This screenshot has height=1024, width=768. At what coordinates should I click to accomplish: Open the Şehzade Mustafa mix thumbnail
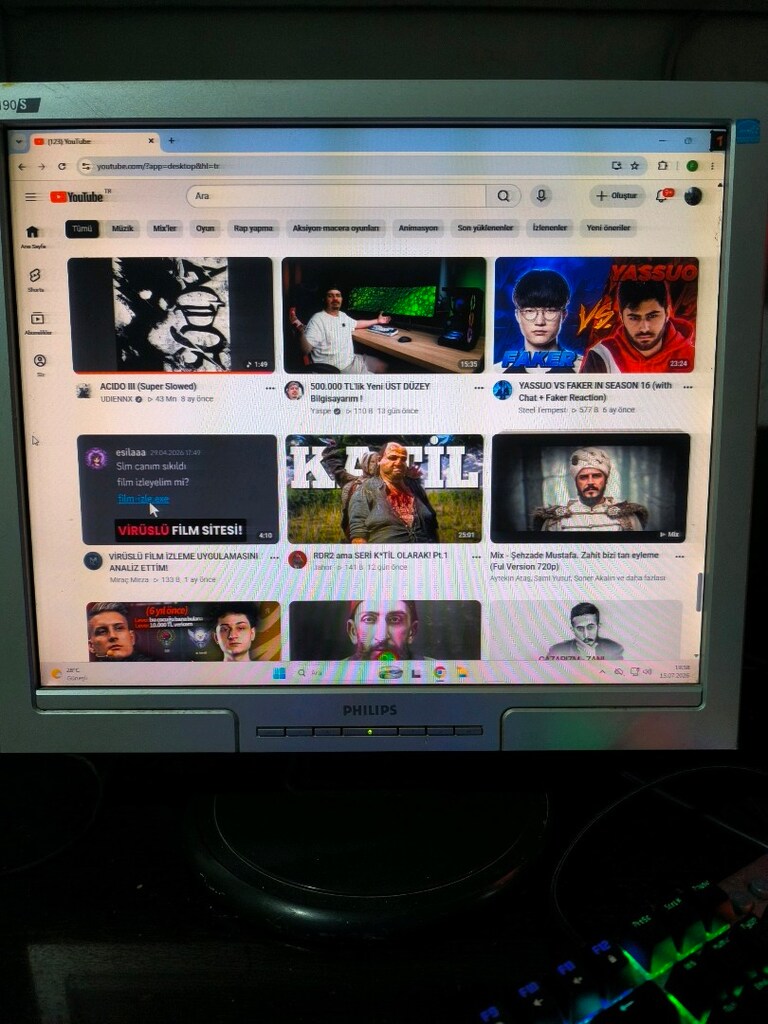pos(590,487)
